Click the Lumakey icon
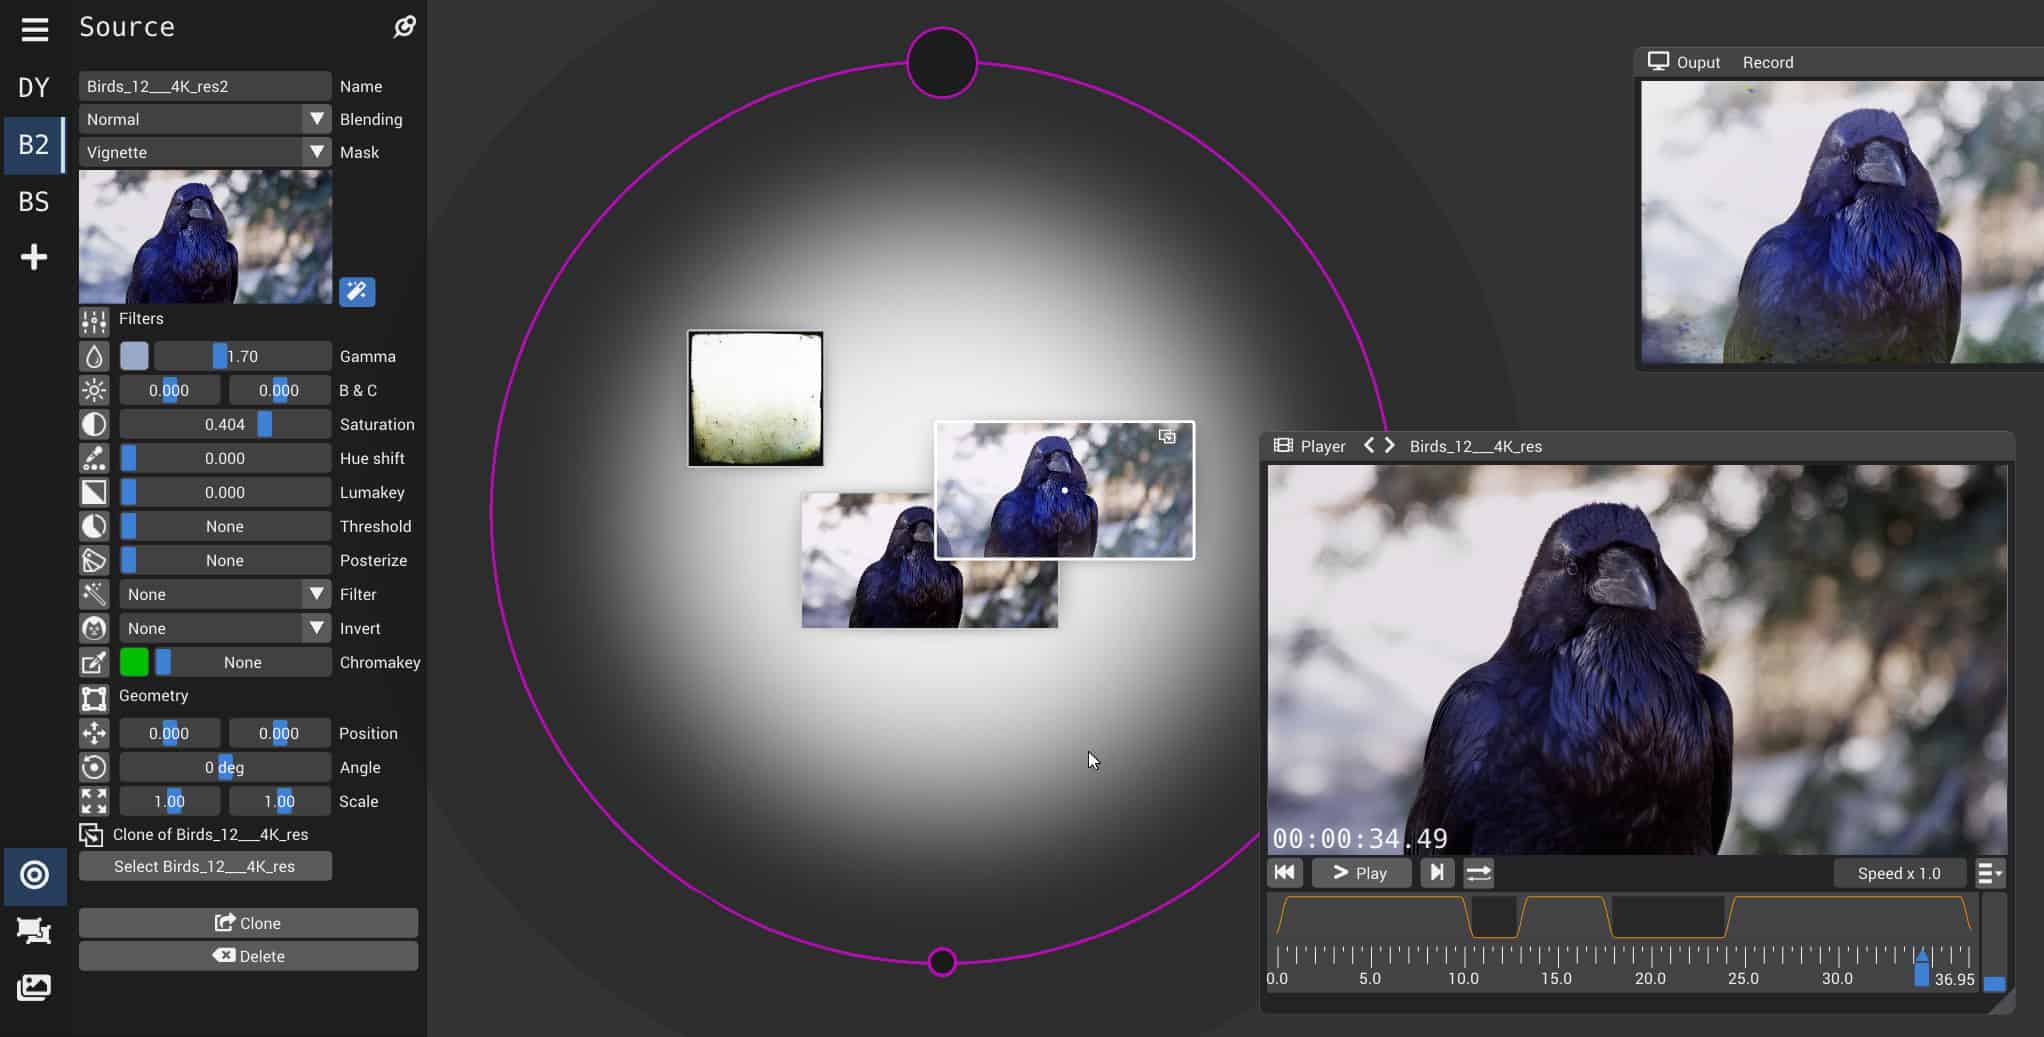Screen dimensions: 2044x1037 94,492
